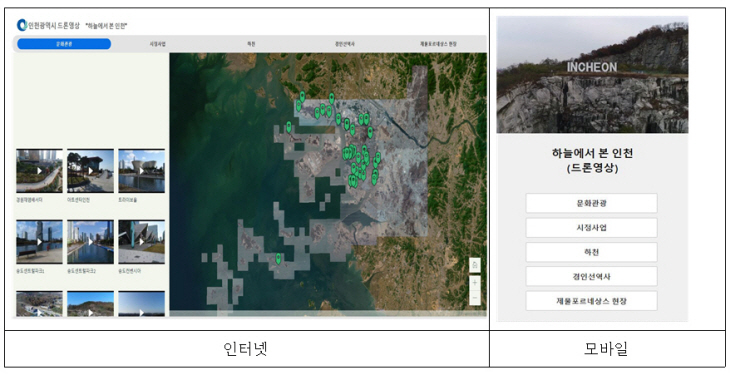Image resolution: width=730 pixels, height=375 pixels.
Task: Switch to the 시정사업 tab
Action: tap(157, 44)
